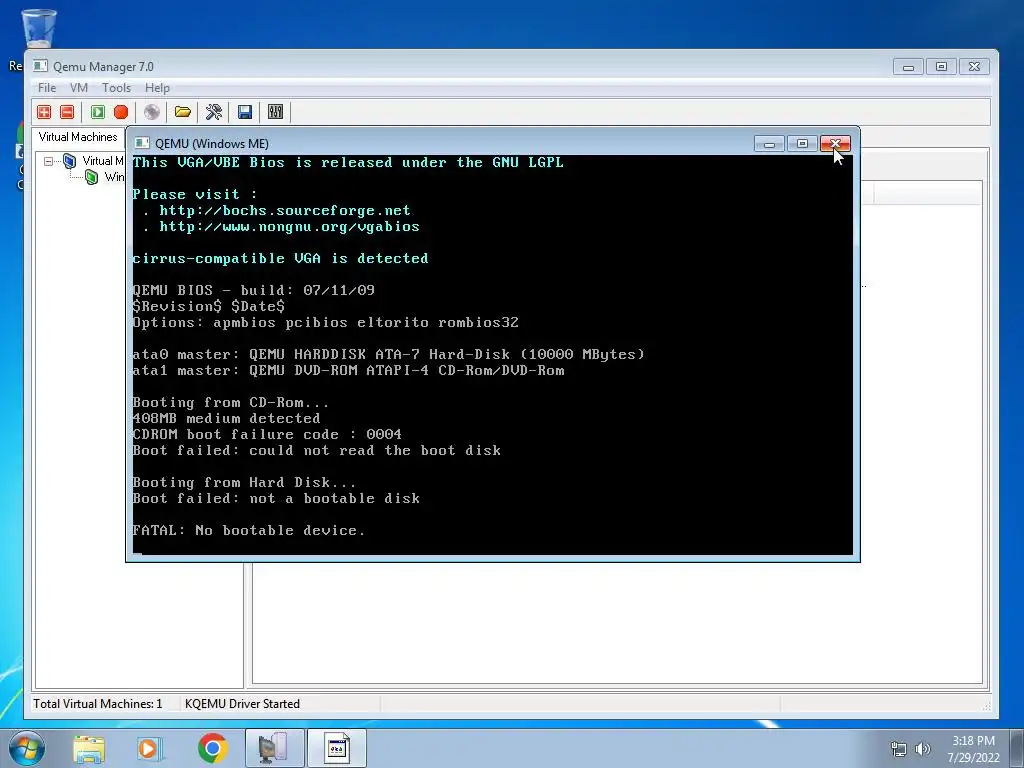The width and height of the screenshot is (1024, 768).
Task: Select the Virtual Machines tab
Action: point(78,137)
